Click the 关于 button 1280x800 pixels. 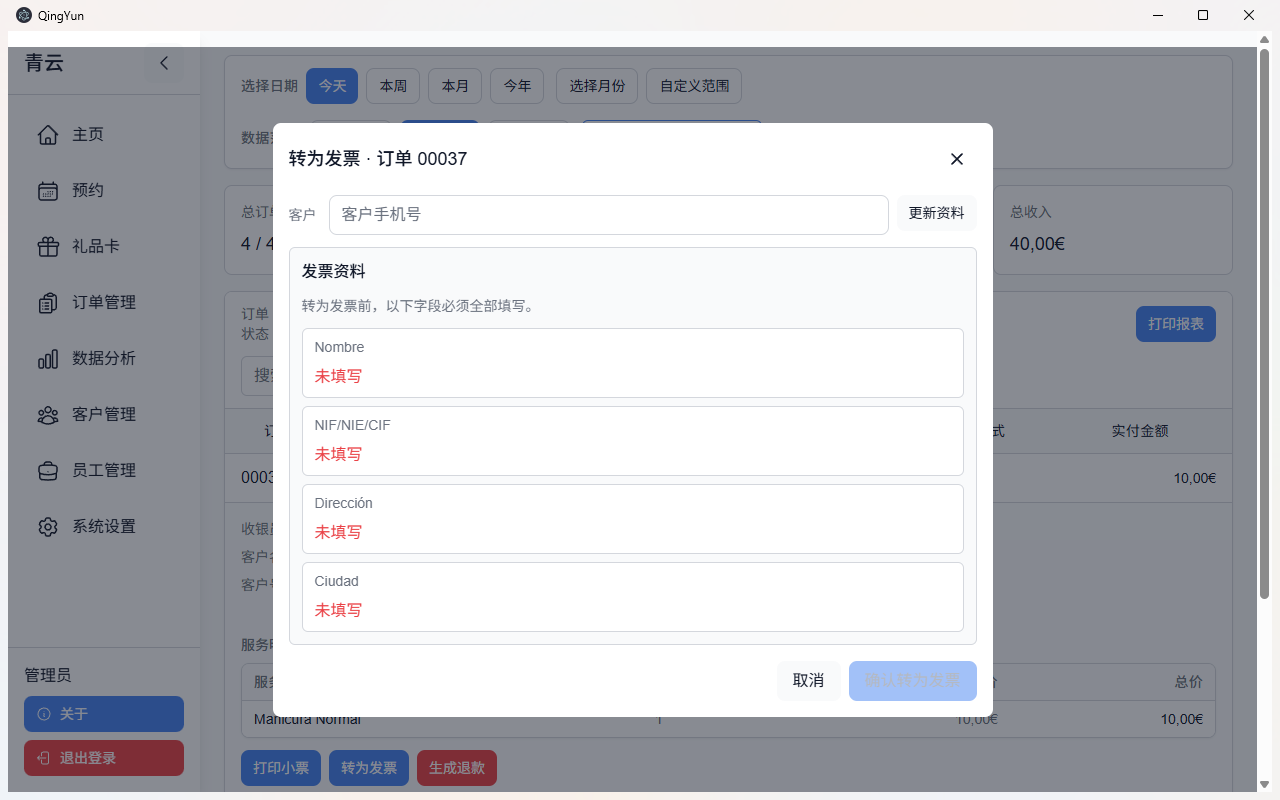104,714
